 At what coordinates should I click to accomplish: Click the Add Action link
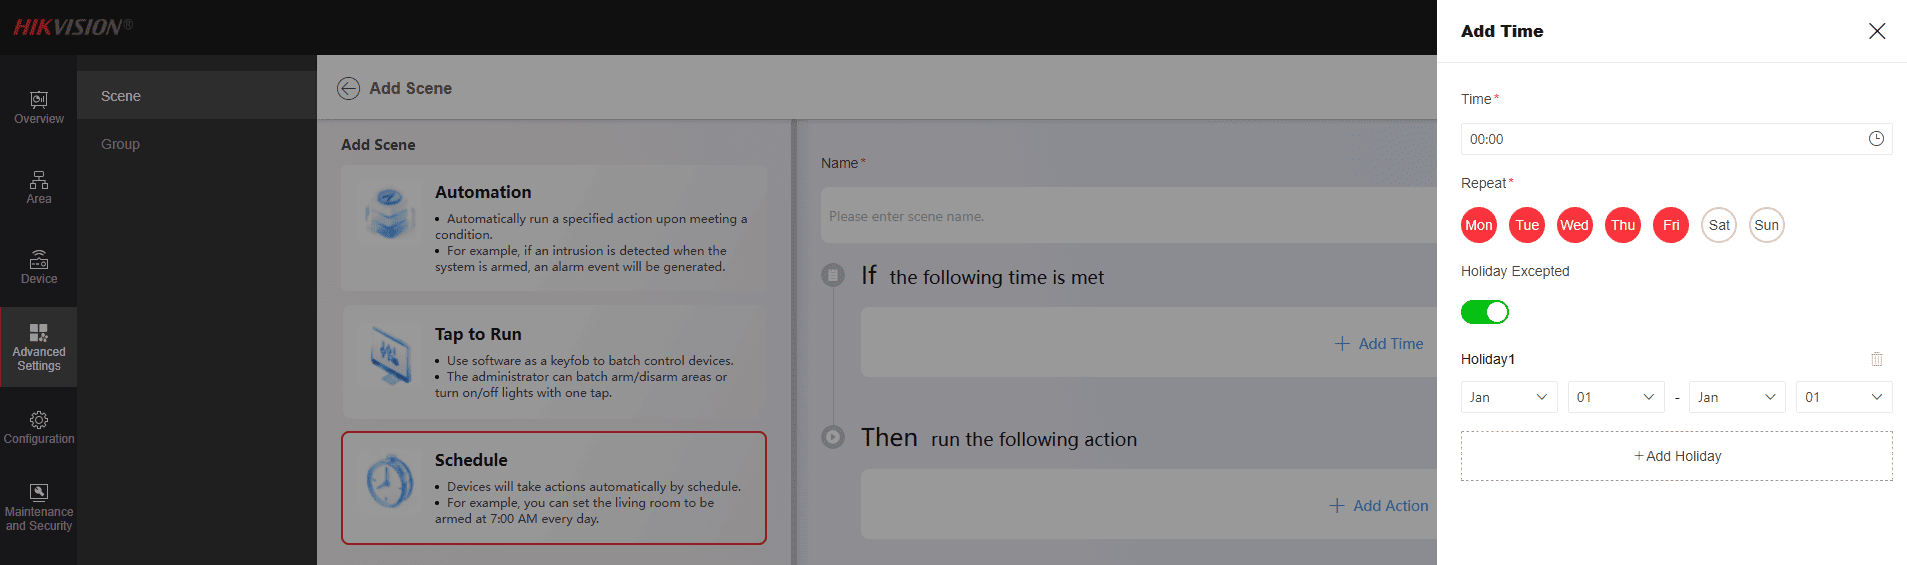[1378, 506]
